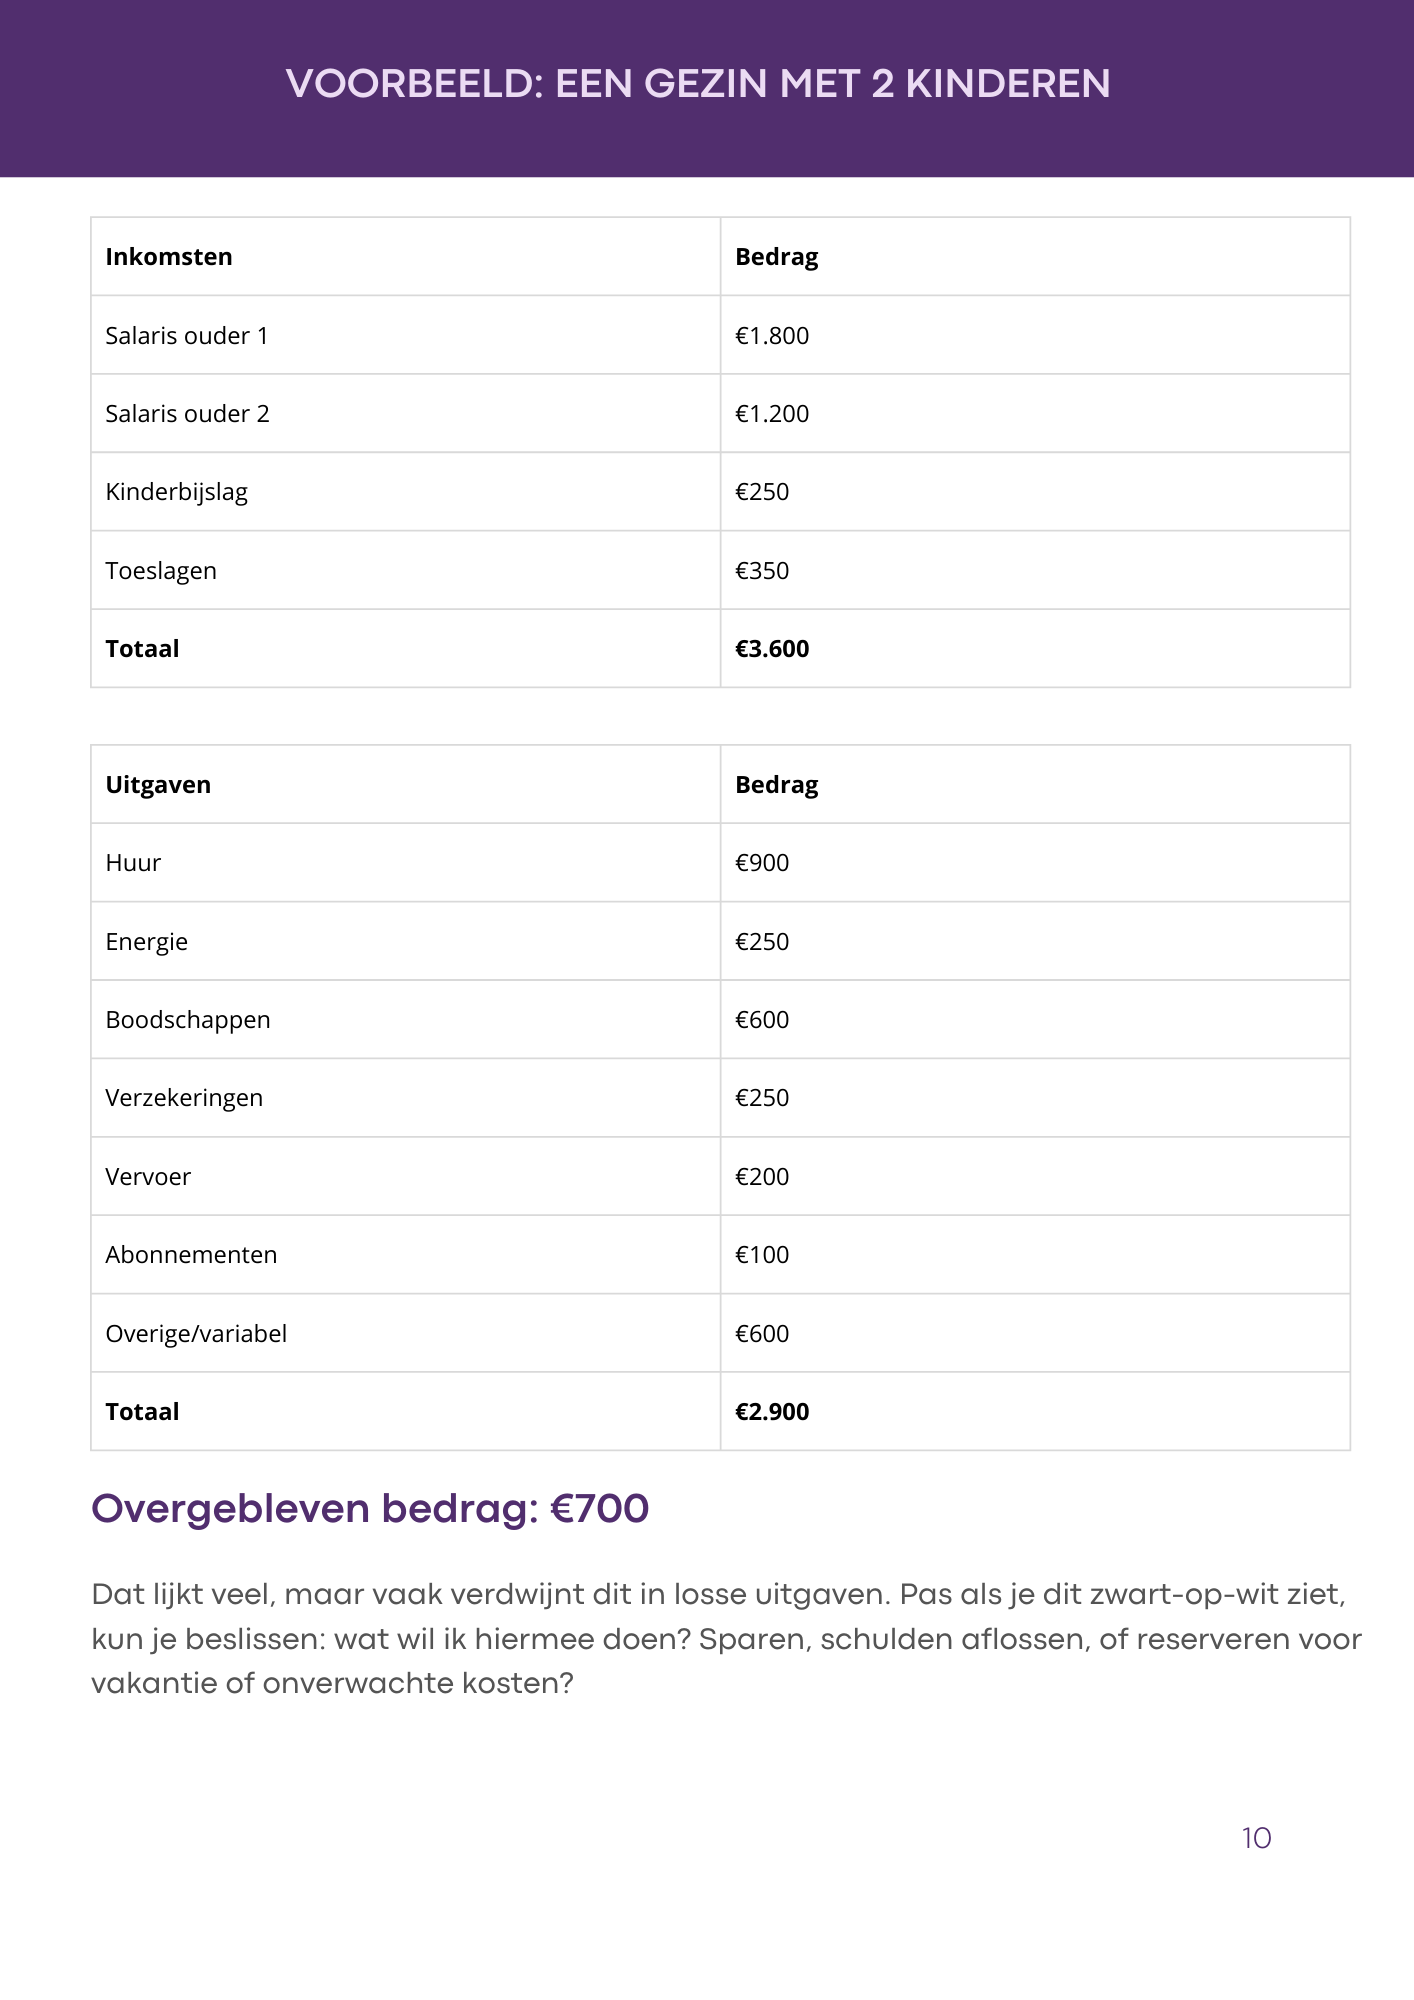The width and height of the screenshot is (1414, 2000).
Task: Select the €2.900 expenses total
Action: coord(772,1412)
